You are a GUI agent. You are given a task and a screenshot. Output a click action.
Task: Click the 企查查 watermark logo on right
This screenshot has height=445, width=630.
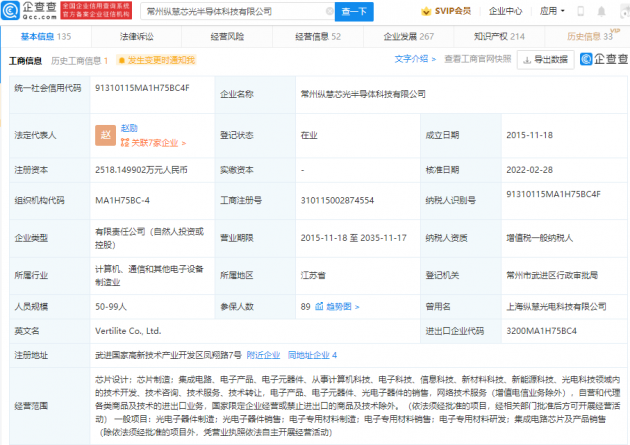(x=604, y=59)
